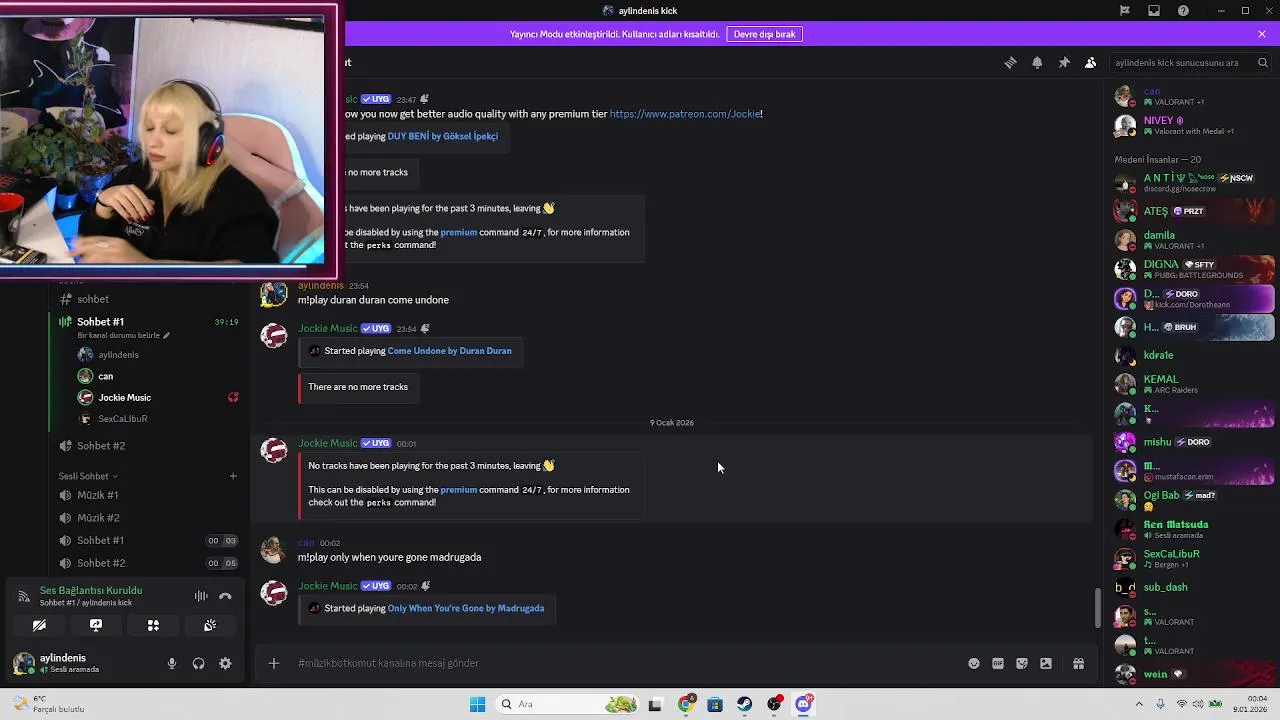
Task: Disconnect from voice with hang-up icon
Action: click(225, 596)
